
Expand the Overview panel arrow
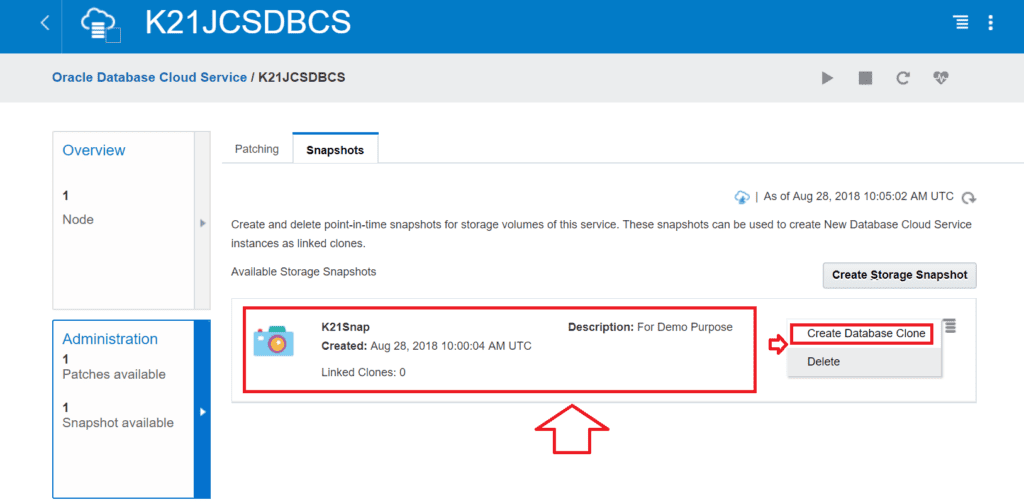[202, 223]
